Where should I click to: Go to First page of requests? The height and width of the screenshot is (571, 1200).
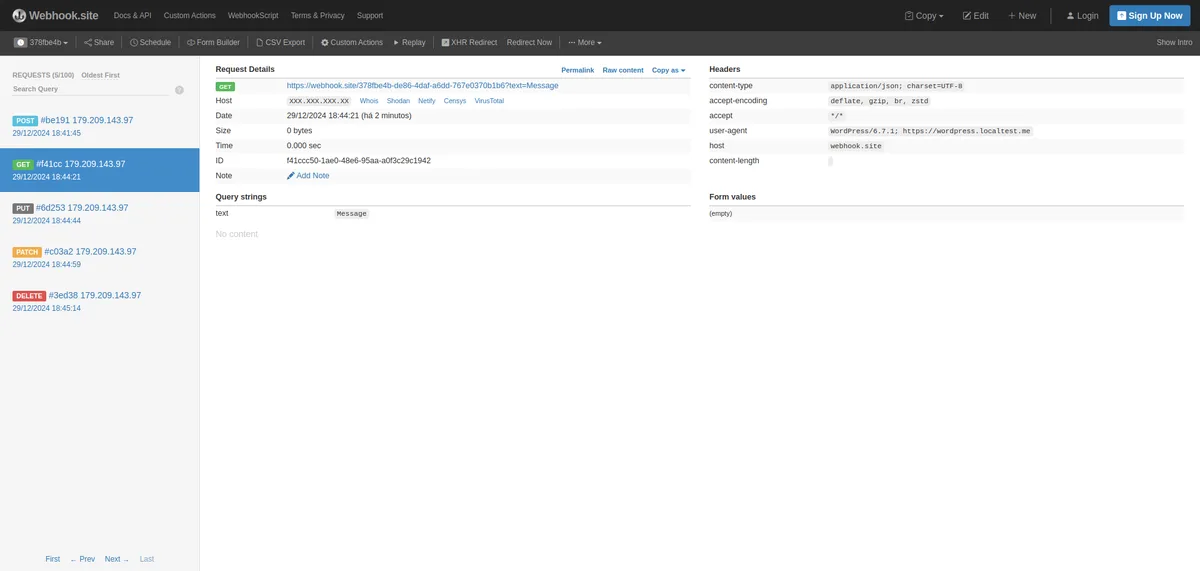coord(53,559)
